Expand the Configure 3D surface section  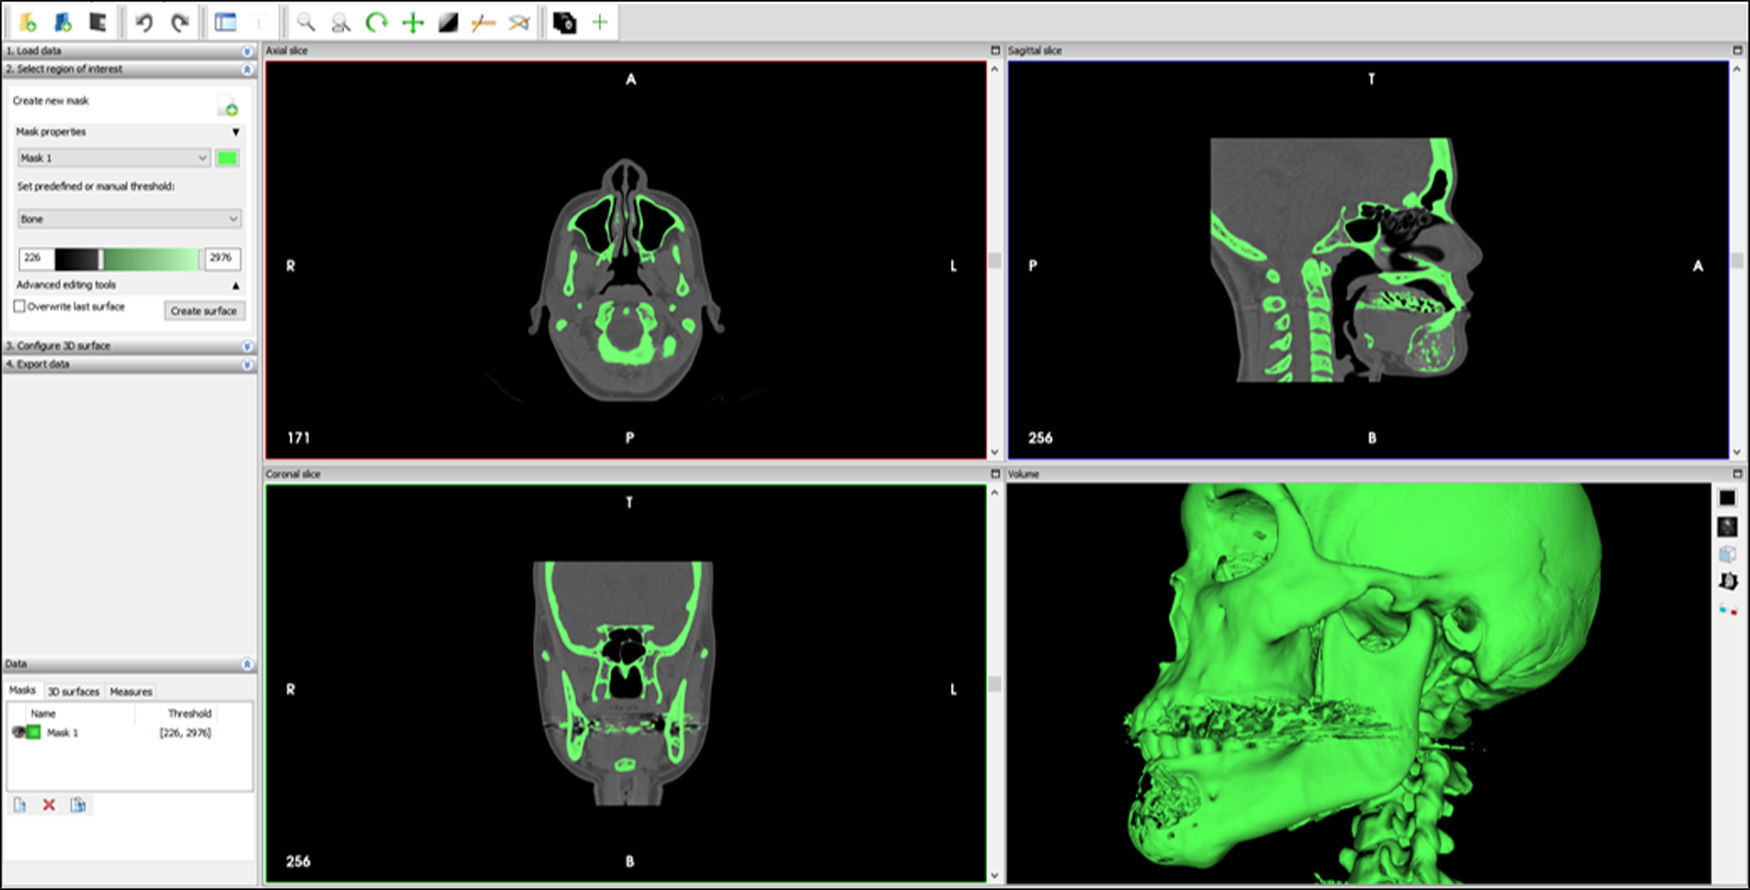(129, 346)
